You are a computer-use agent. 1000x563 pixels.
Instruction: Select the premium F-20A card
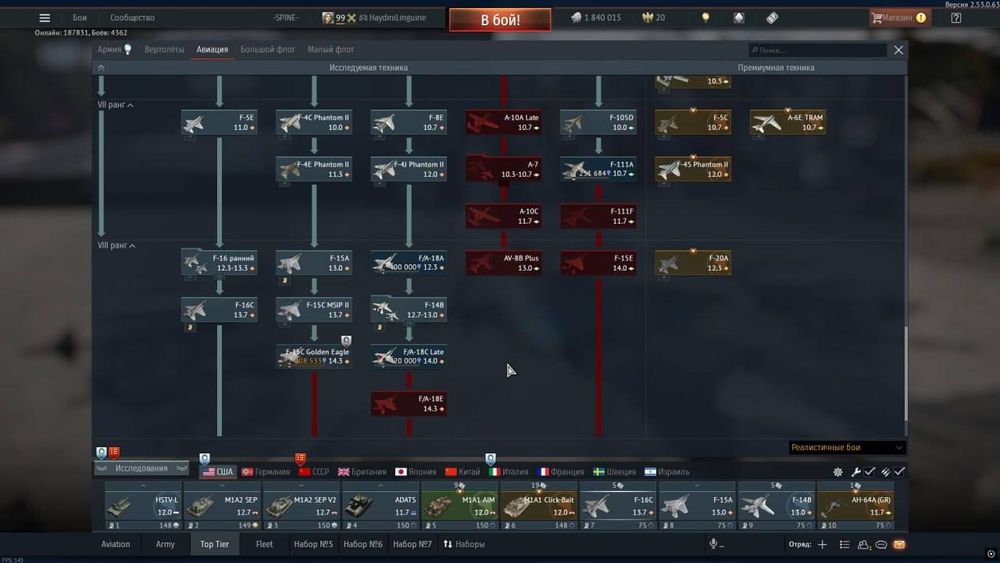pyautogui.click(x=693, y=263)
